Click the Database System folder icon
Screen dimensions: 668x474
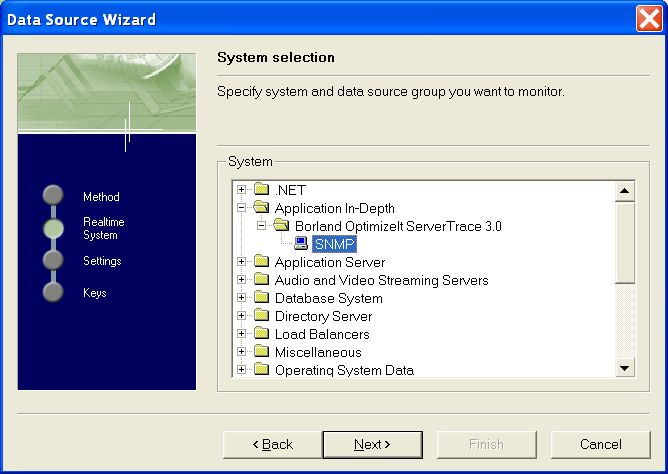click(x=261, y=297)
